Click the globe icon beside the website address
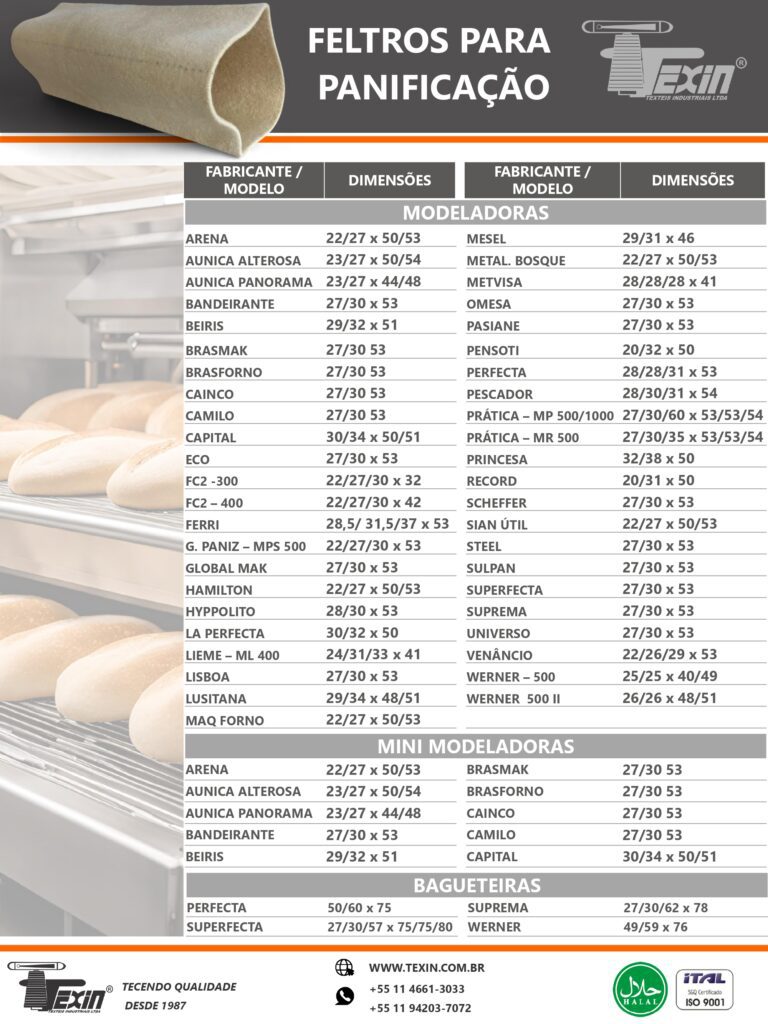The image size is (768, 1024). [345, 967]
